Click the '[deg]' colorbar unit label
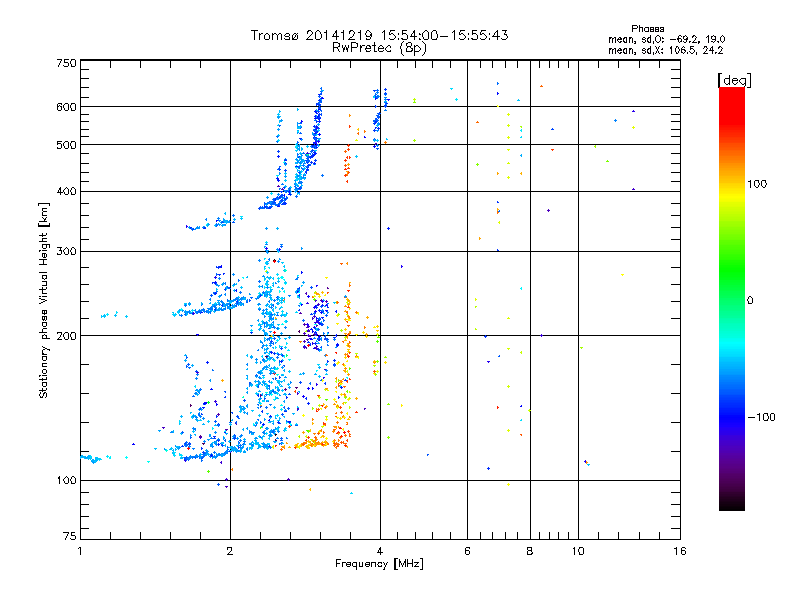Screen dimensions: 800x600 [734, 80]
